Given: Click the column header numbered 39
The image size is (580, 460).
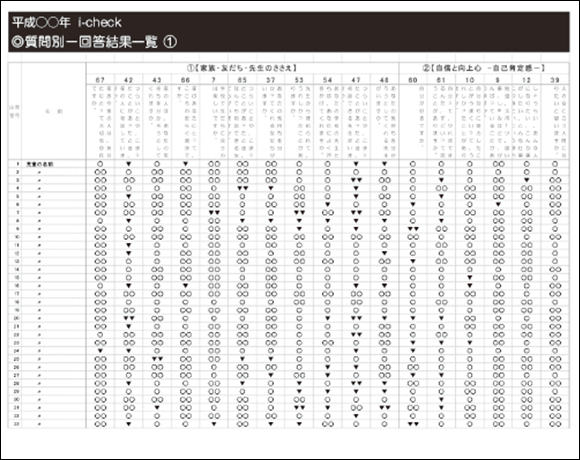Looking at the screenshot, I should point(555,80).
